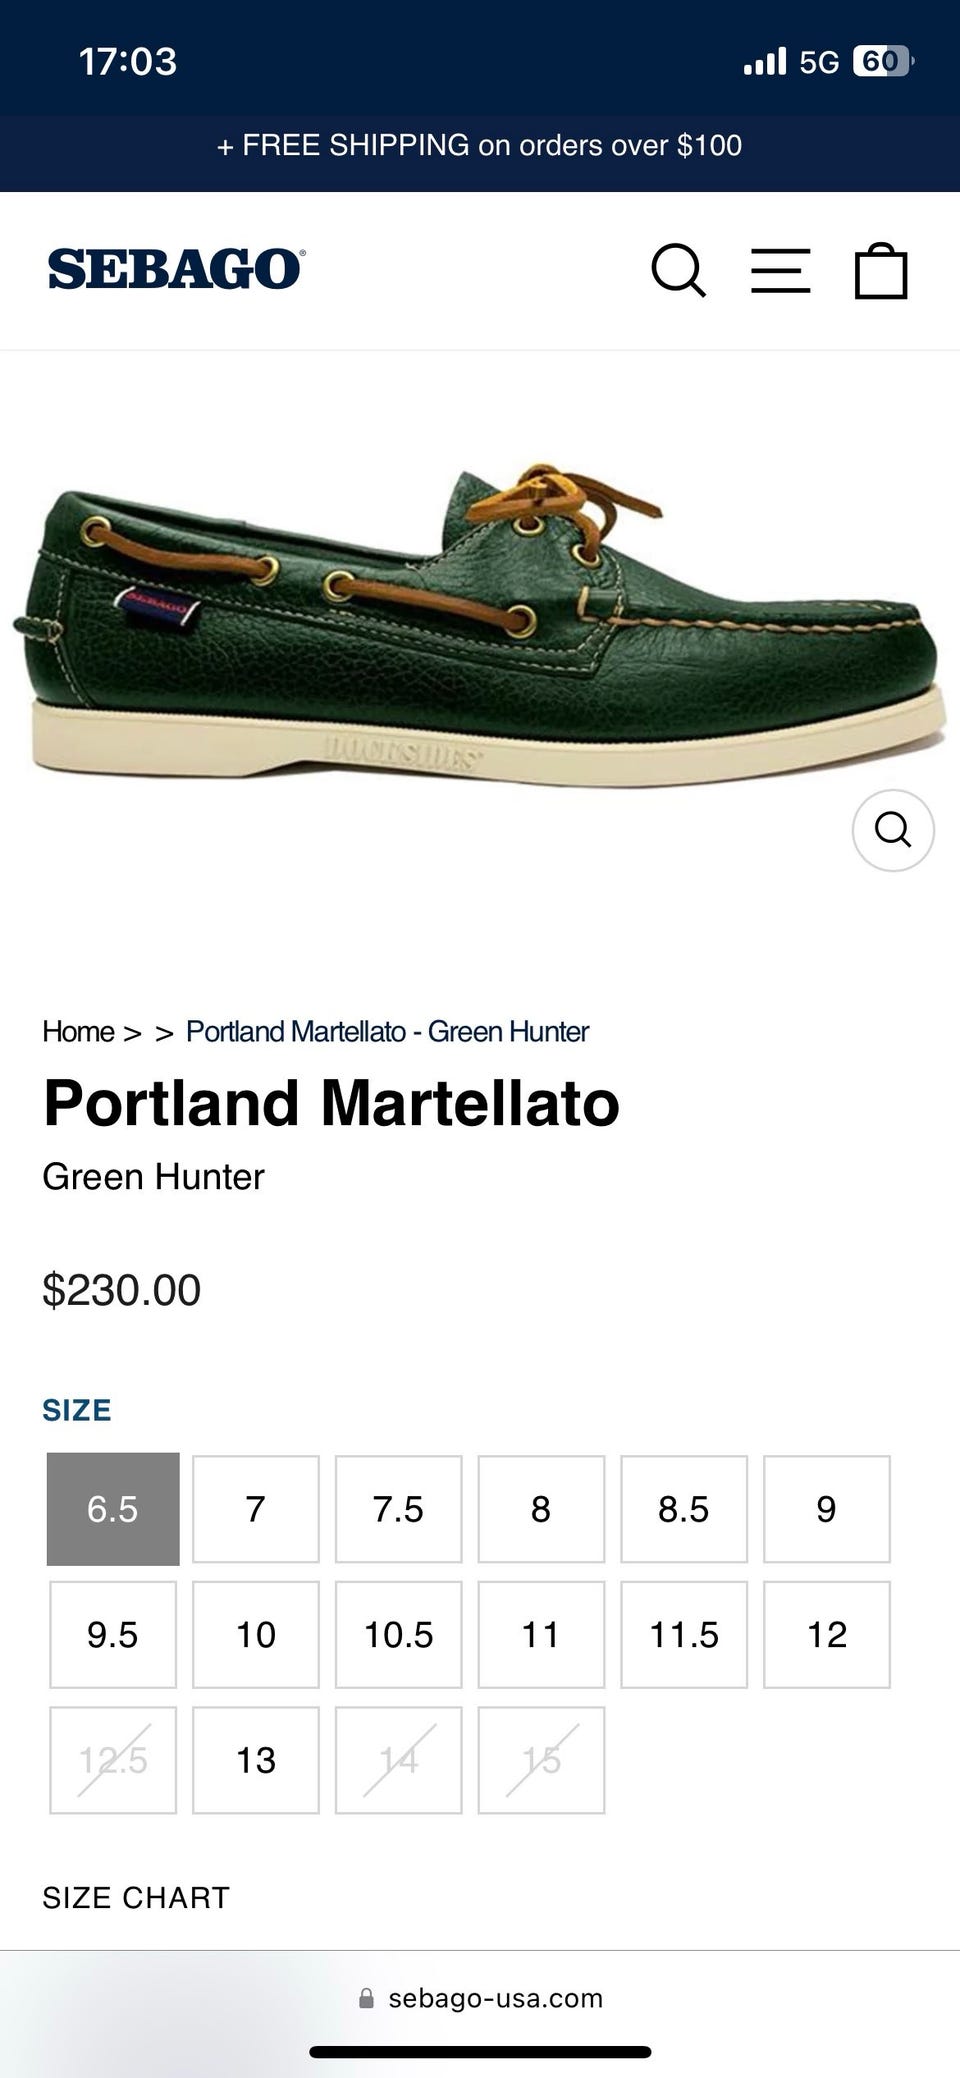
Task: Select size 8.5
Action: point(684,1508)
